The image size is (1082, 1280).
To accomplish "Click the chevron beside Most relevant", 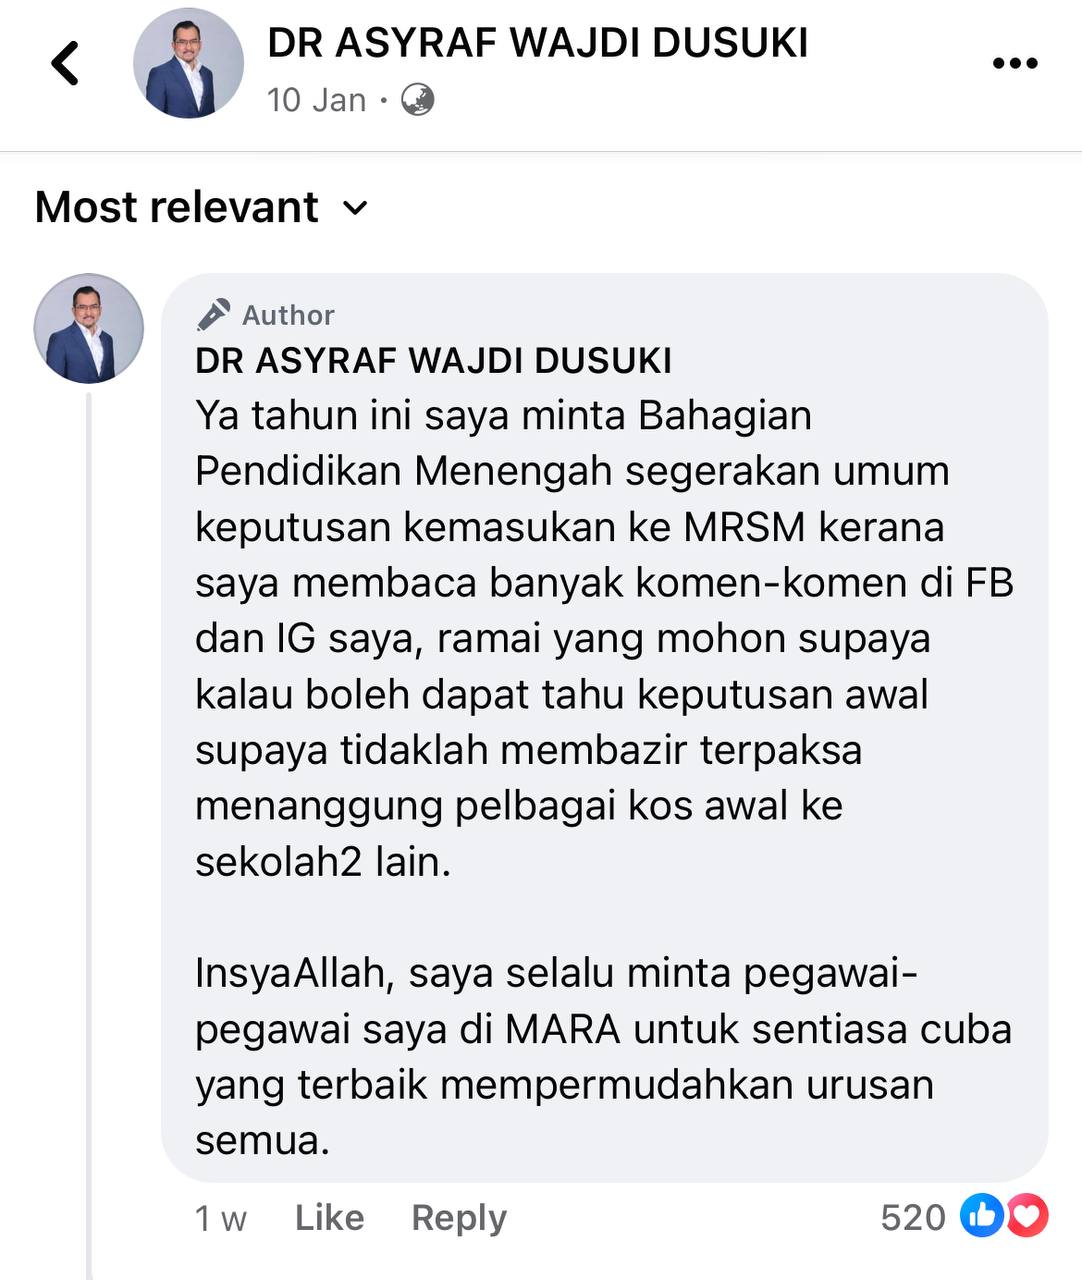I will pyautogui.click(x=355, y=208).
